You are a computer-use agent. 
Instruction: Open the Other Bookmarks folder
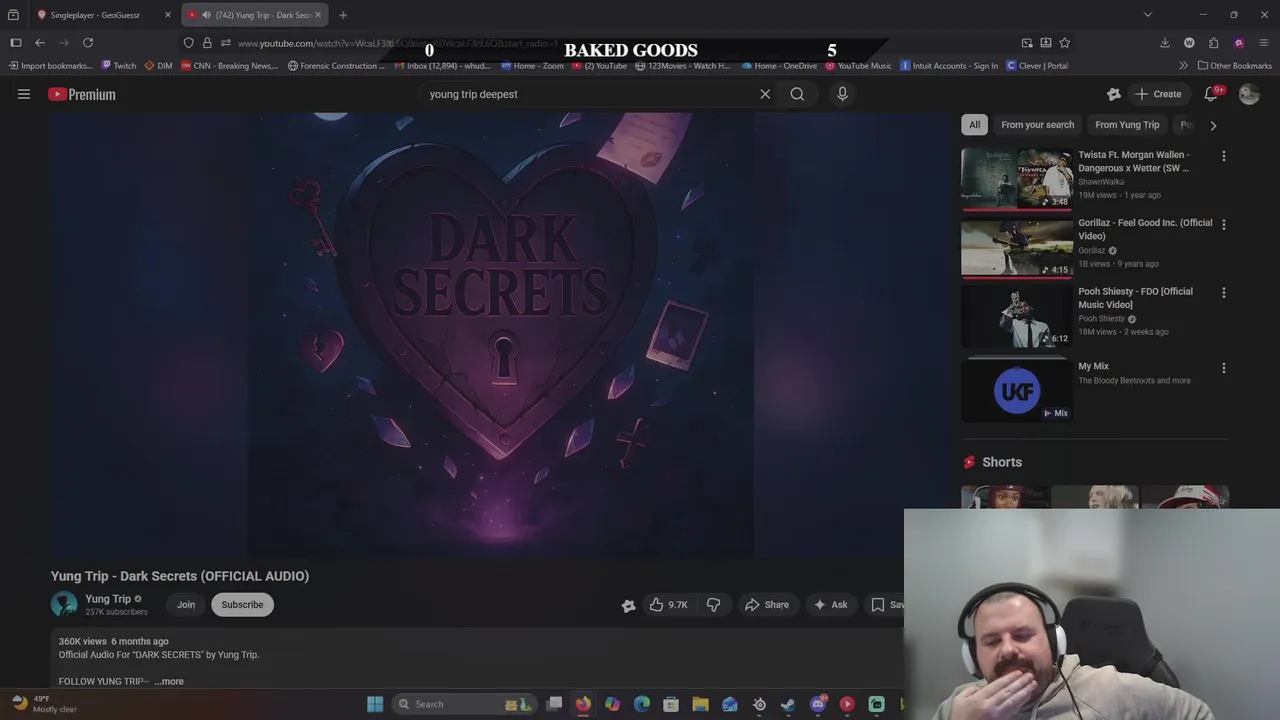(x=1234, y=66)
